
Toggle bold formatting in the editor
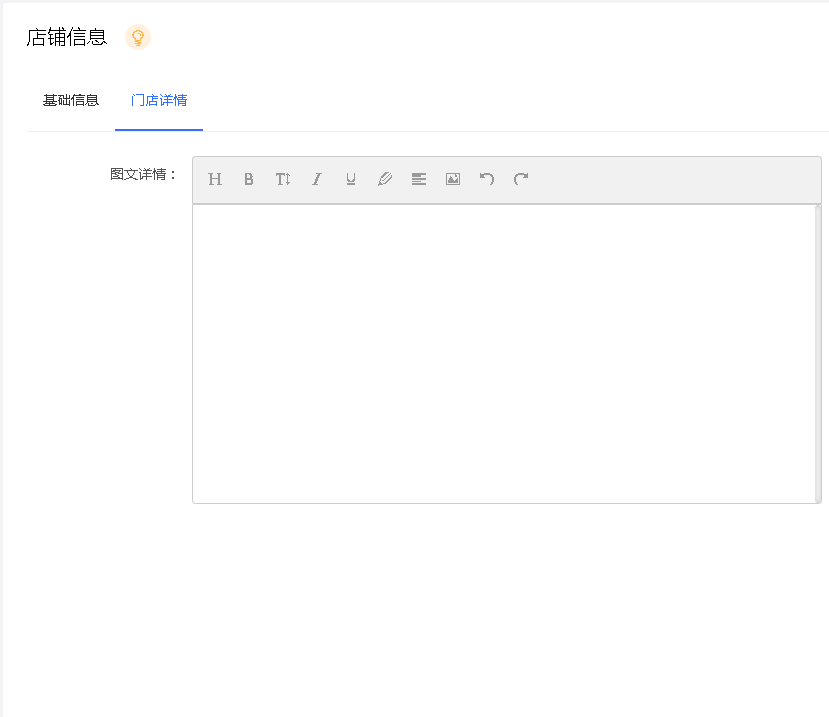pos(248,179)
